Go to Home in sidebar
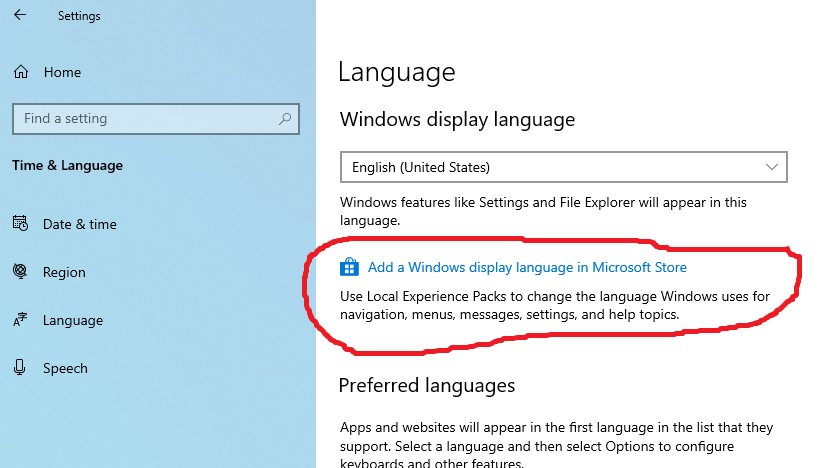Image resolution: width=840 pixels, height=468 pixels. [62, 72]
